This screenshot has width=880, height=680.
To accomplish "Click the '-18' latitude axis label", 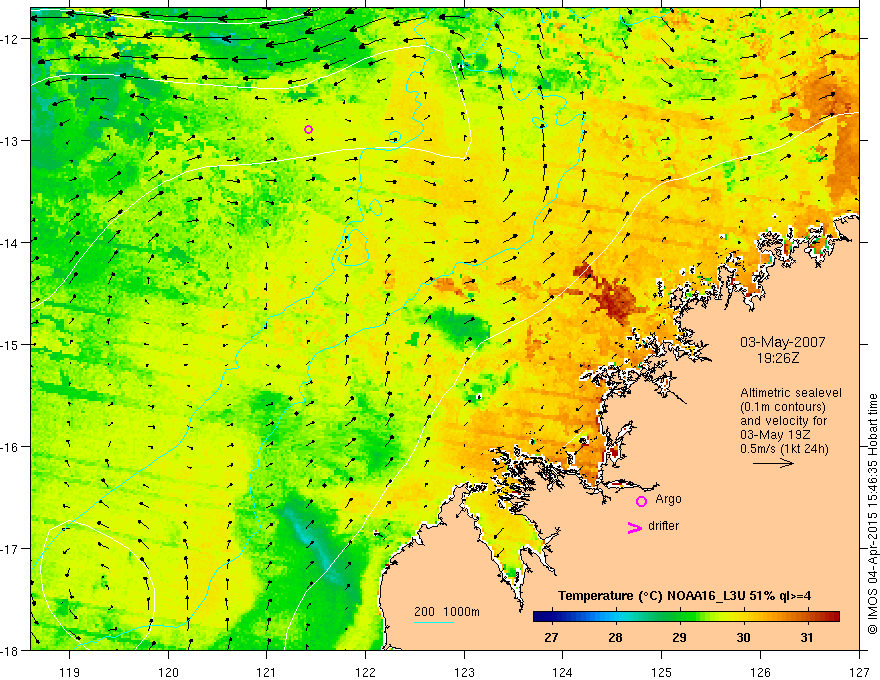I will (11, 650).
